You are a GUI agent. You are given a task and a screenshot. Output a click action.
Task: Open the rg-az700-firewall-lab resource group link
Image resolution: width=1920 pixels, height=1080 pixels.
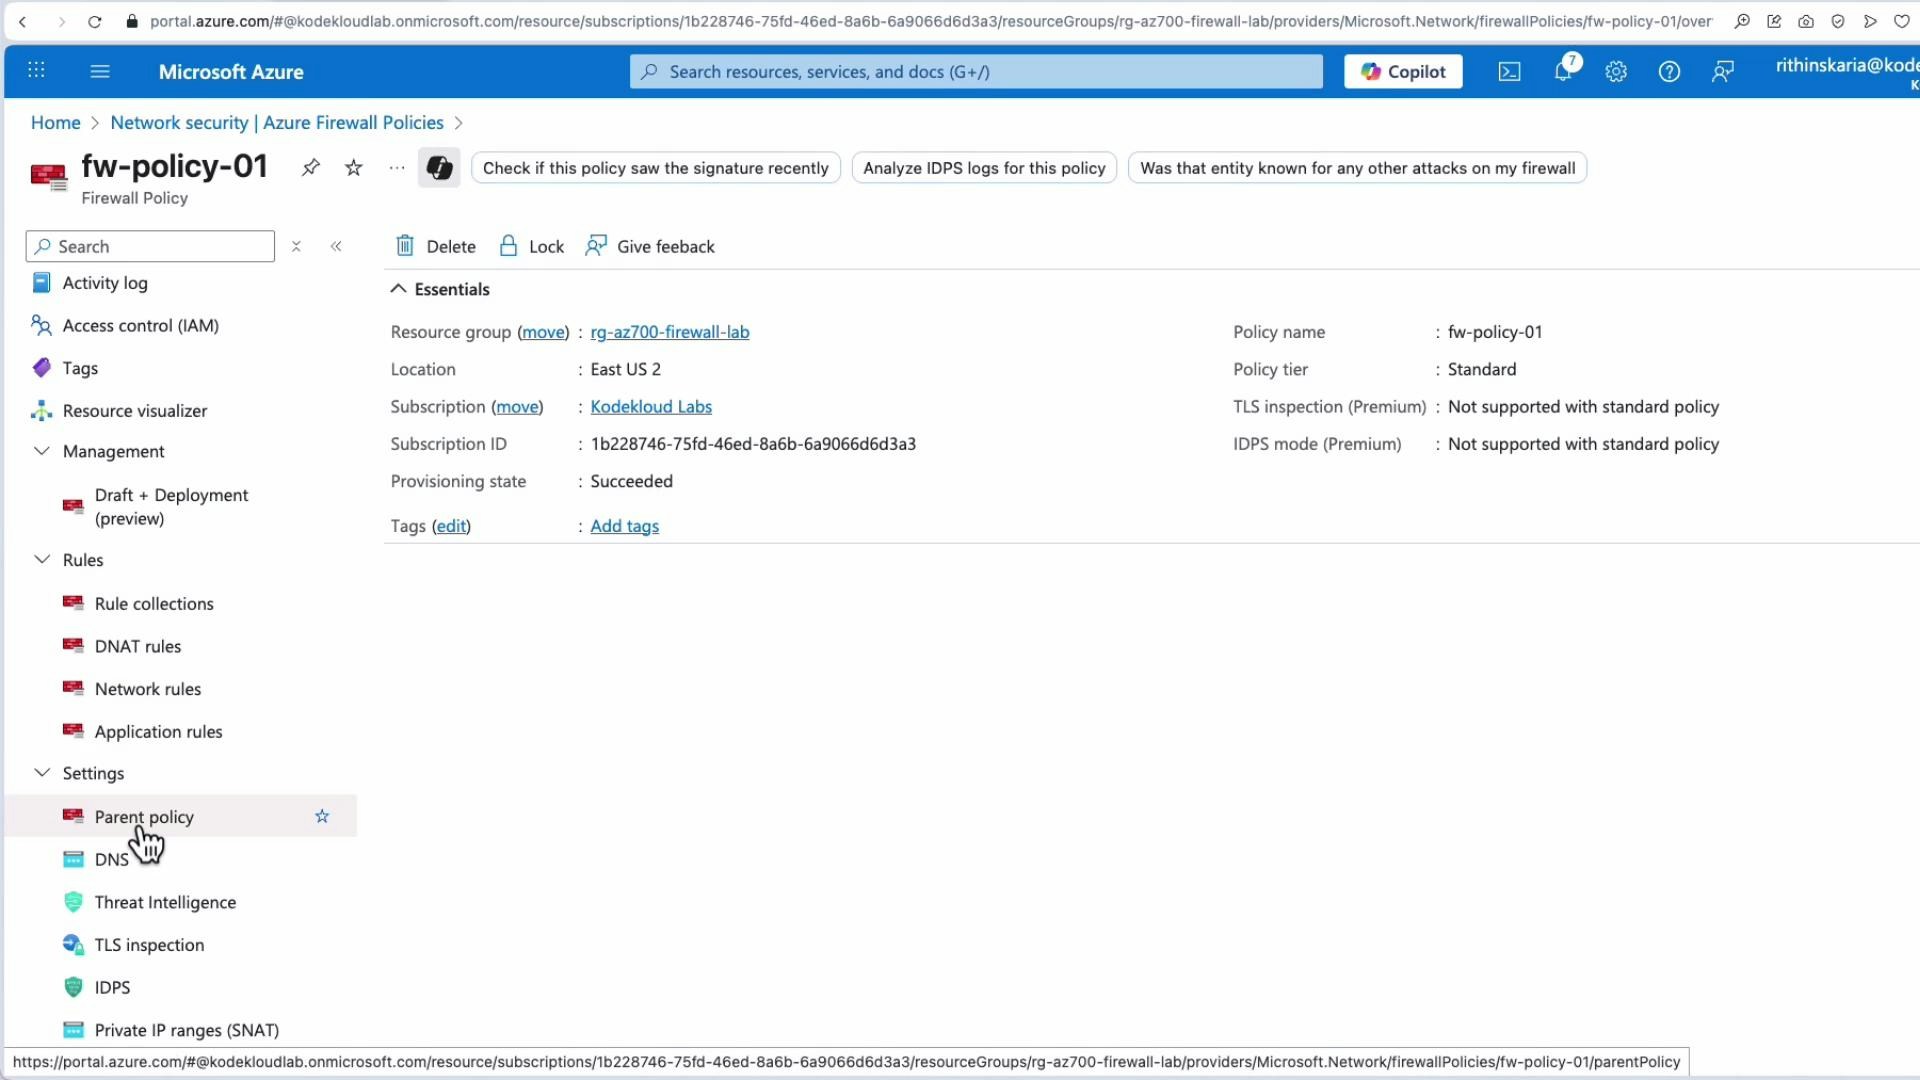669,332
